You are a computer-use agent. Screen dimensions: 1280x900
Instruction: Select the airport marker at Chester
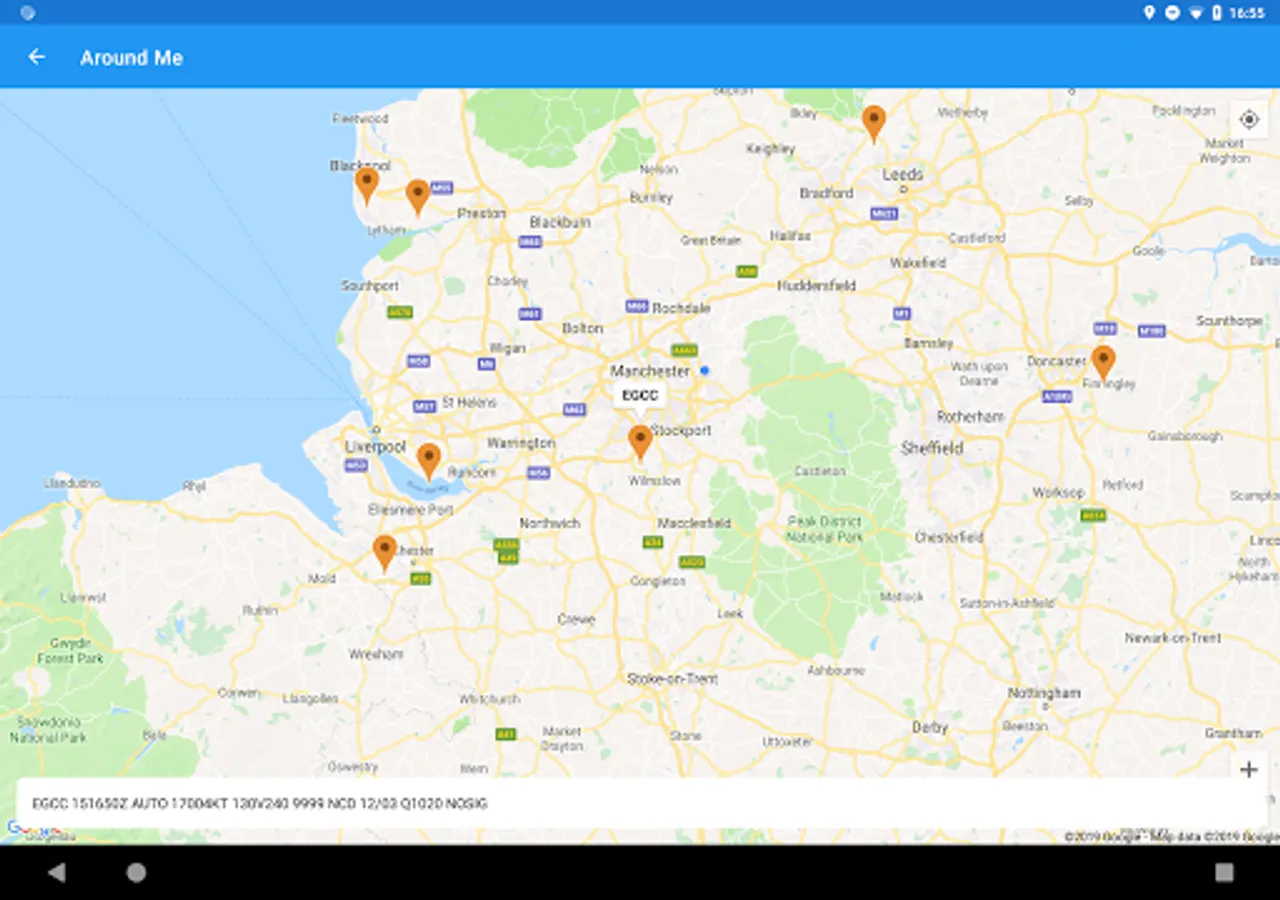[x=385, y=553]
